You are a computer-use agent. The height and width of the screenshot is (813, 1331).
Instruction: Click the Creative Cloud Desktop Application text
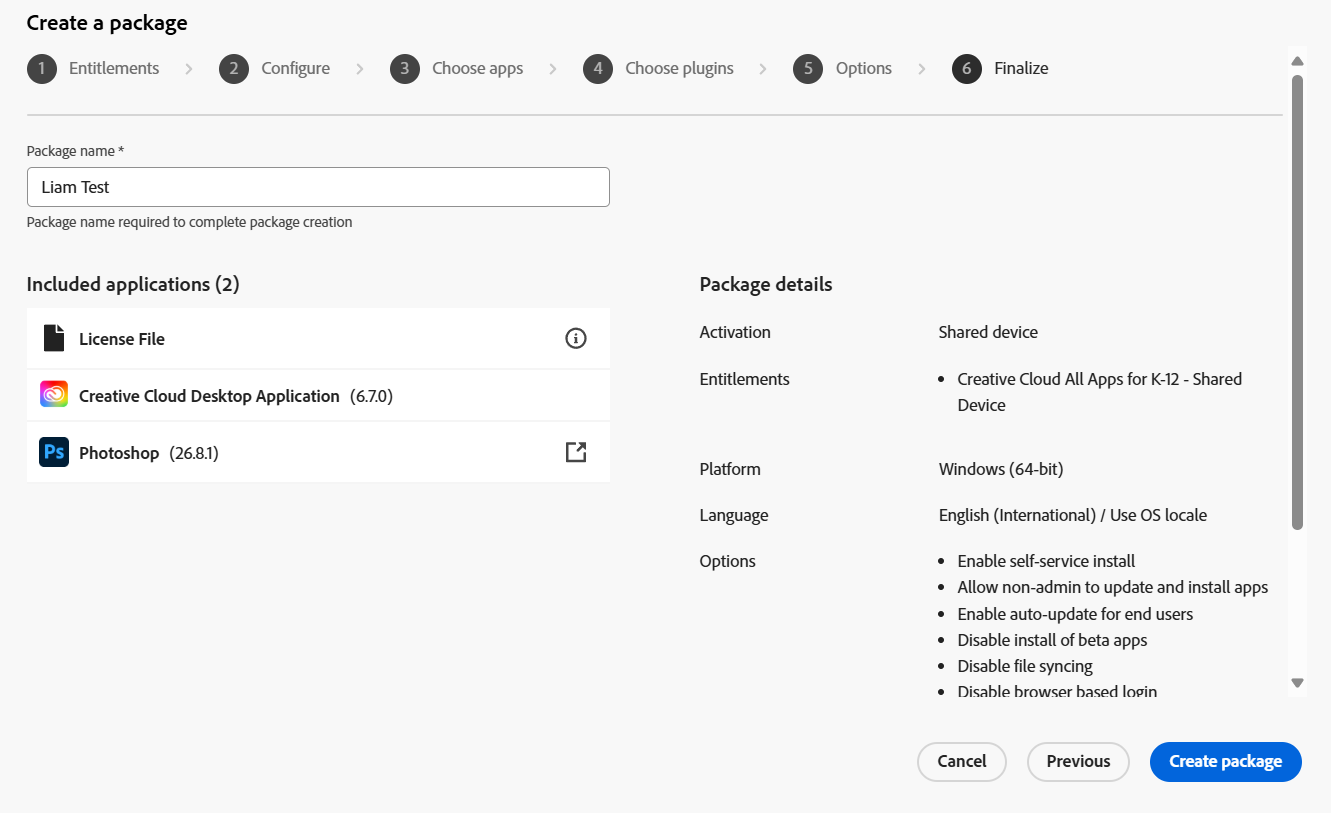209,396
